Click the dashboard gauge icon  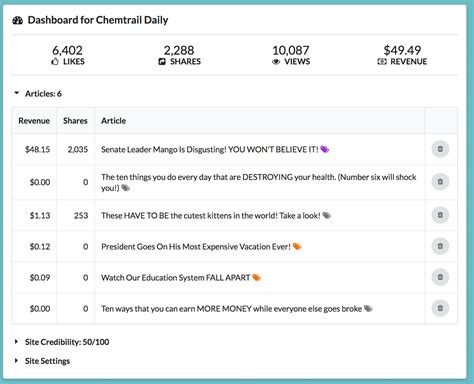(x=18, y=20)
